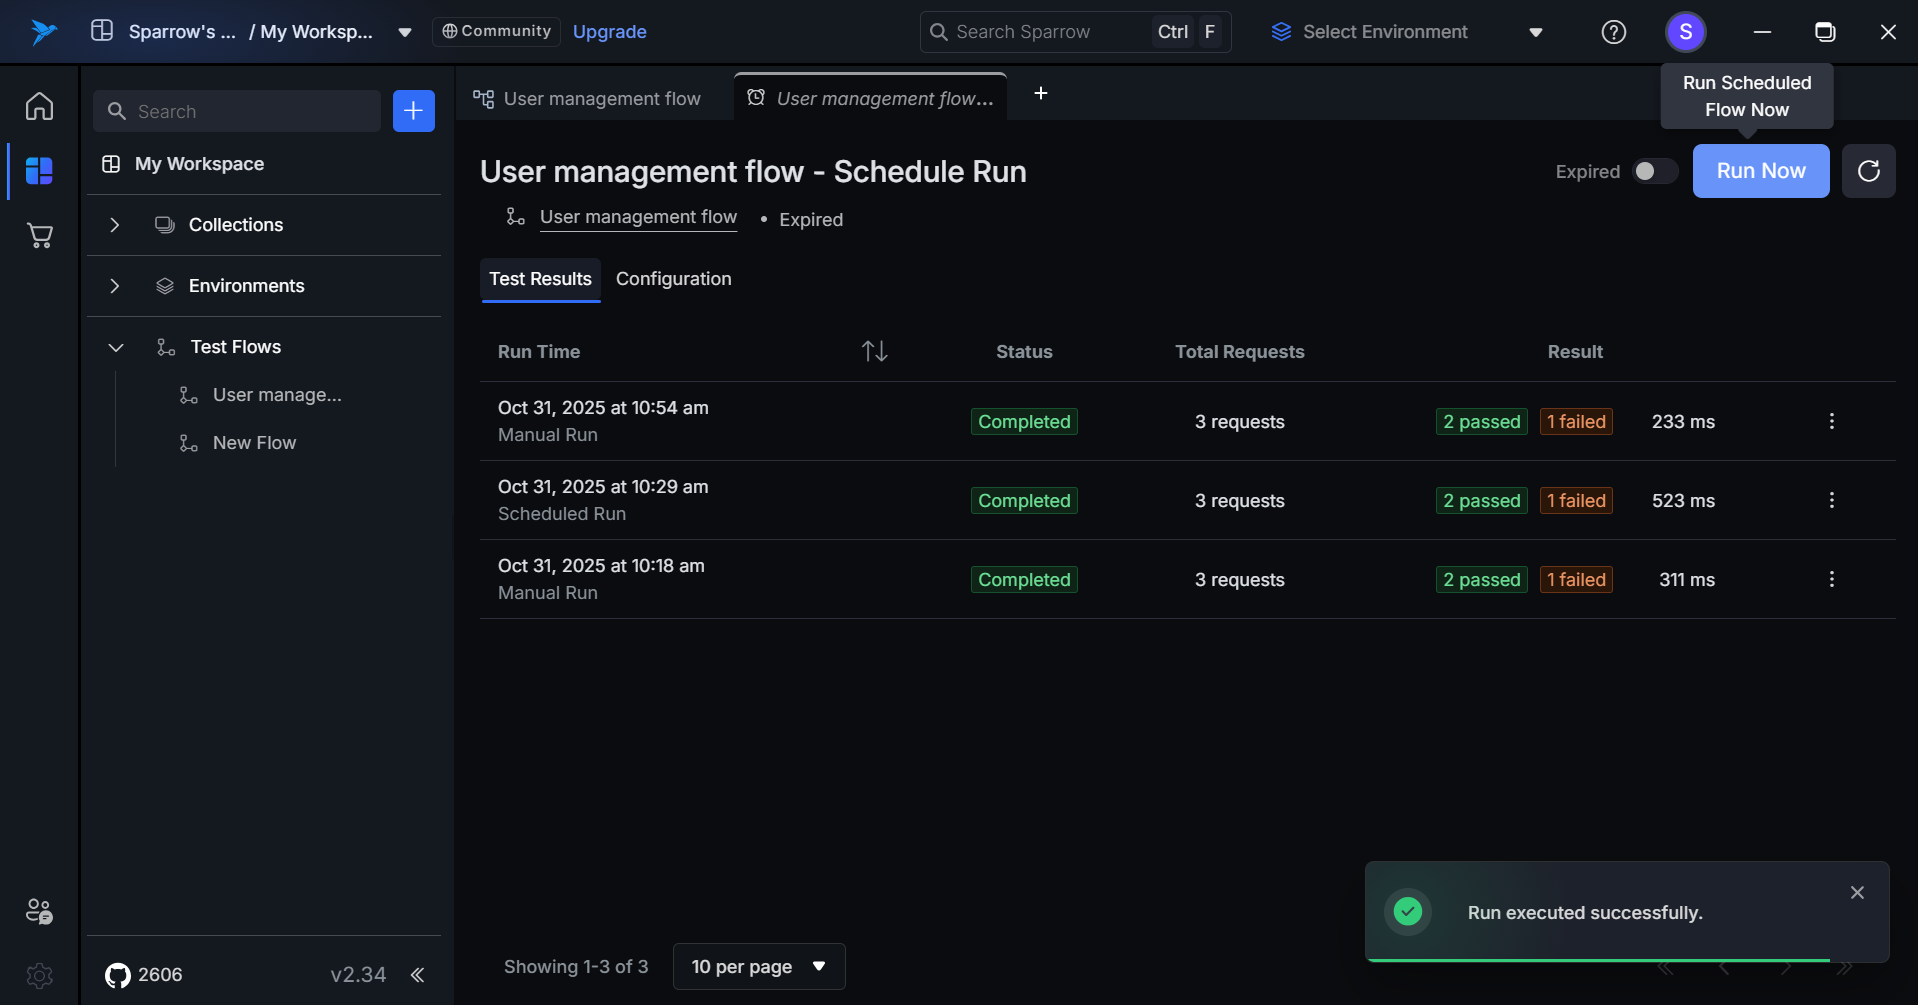This screenshot has width=1918, height=1005.
Task: Click the Upgrade link
Action: point(609,32)
